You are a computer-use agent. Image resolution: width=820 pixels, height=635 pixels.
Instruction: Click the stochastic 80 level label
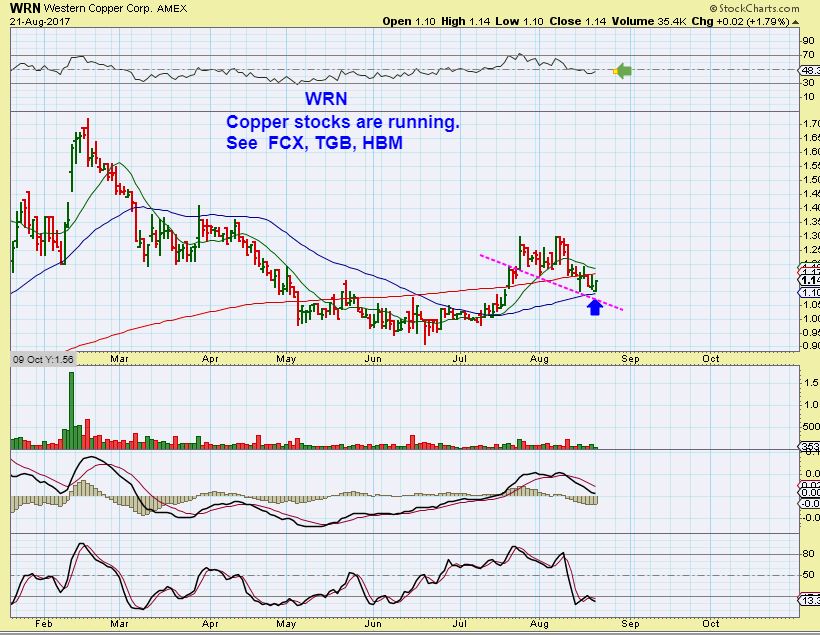coord(808,554)
